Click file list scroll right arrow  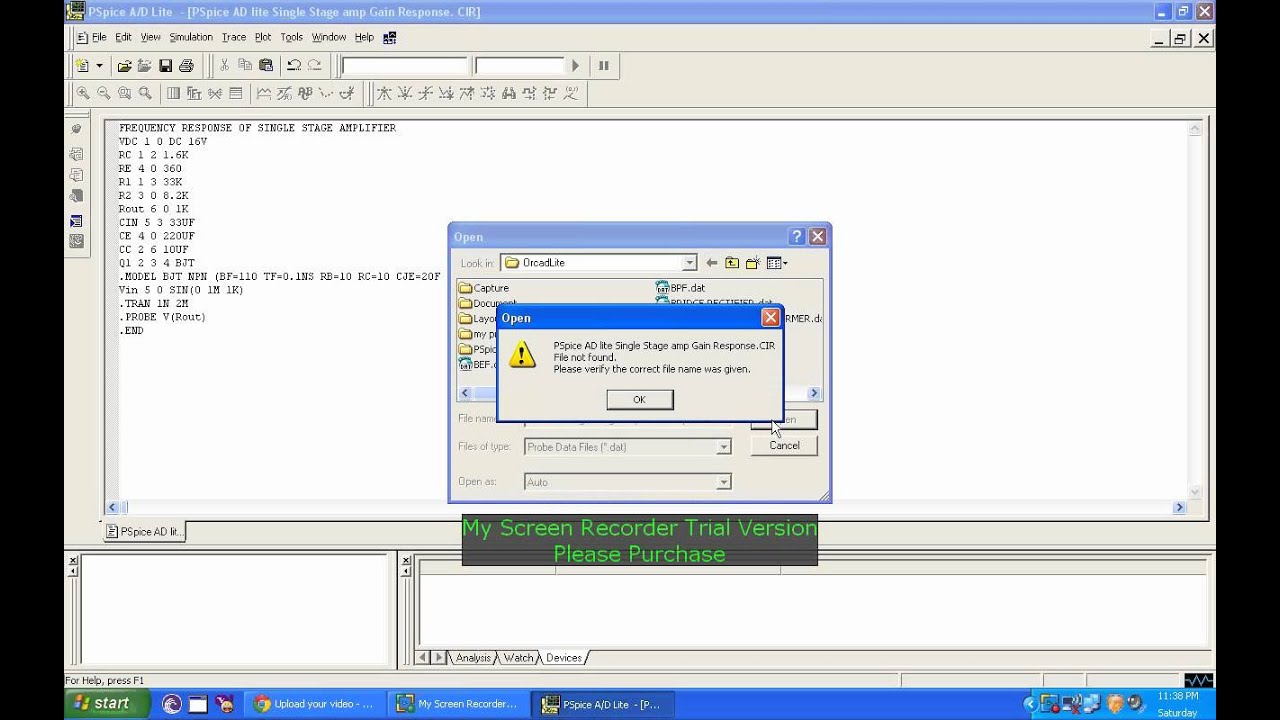tap(814, 394)
